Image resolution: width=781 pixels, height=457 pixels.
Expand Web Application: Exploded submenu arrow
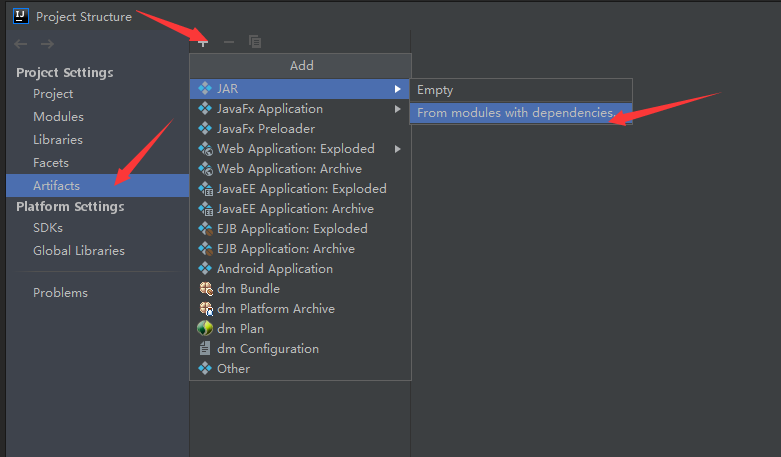pyautogui.click(x=397, y=149)
